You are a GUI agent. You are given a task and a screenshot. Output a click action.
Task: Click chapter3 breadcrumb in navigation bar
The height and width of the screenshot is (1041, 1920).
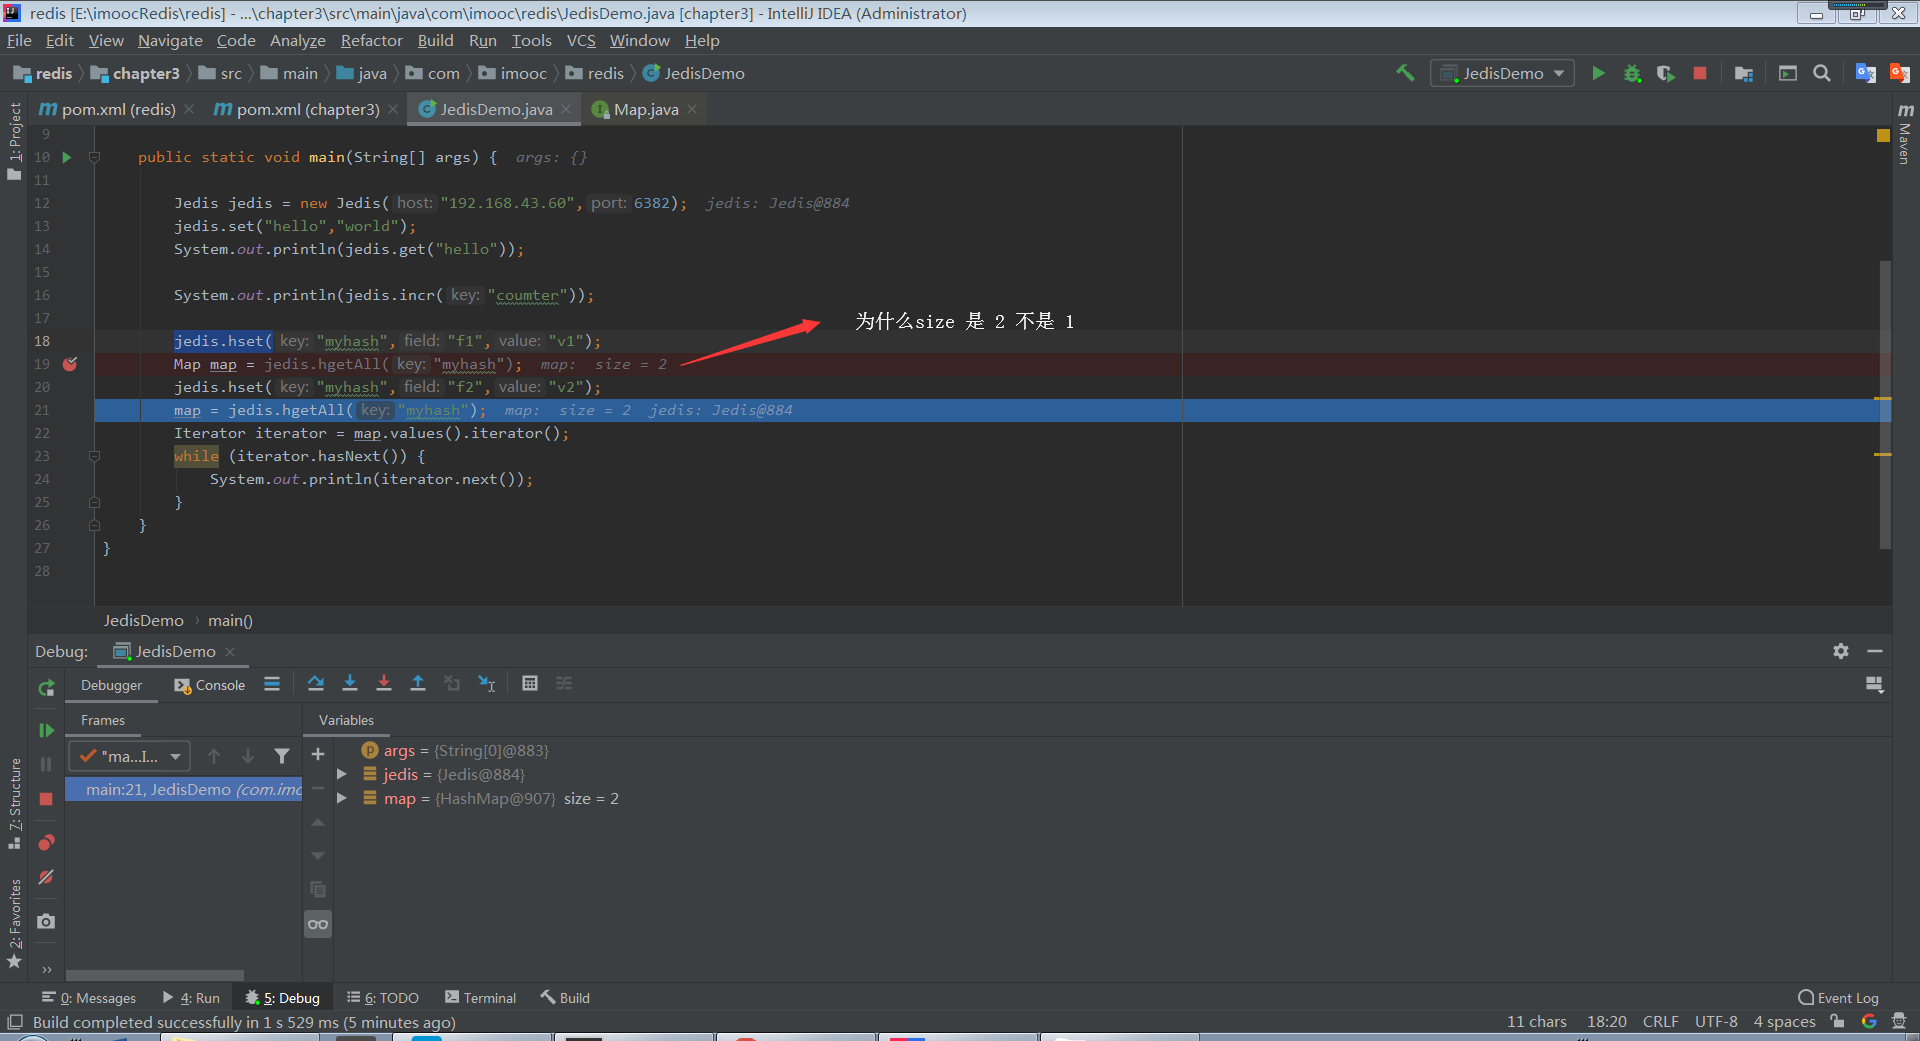135,73
